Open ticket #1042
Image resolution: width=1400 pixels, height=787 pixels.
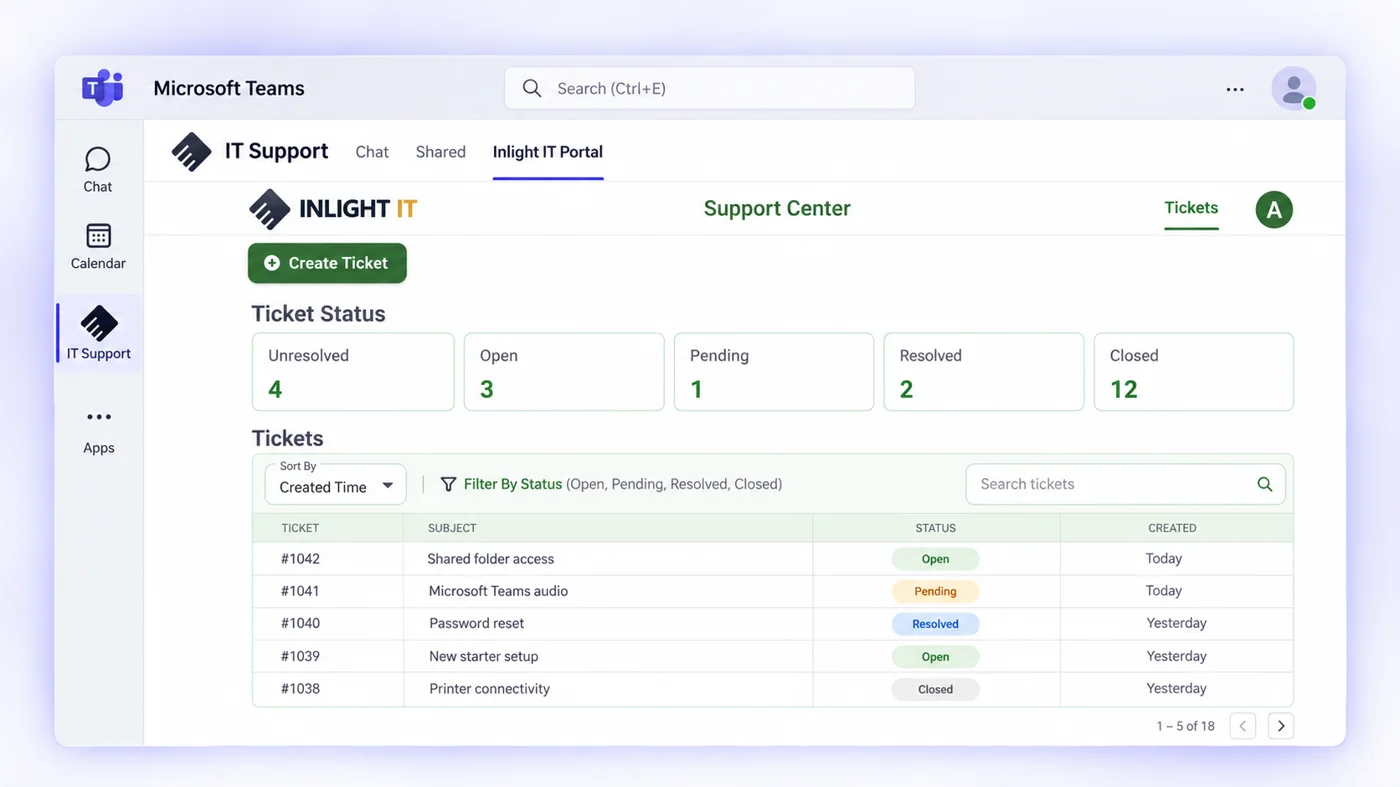300,559
